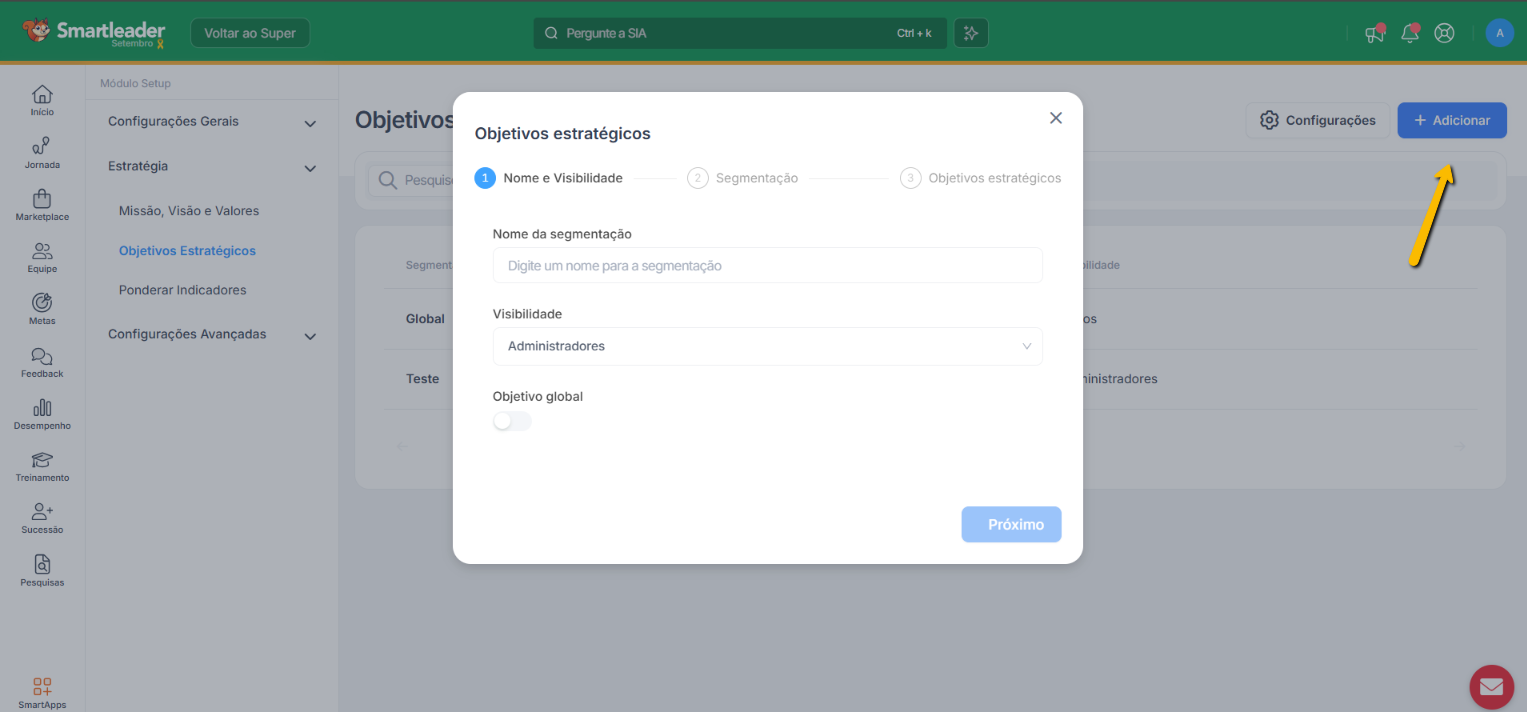
Task: Select Ponderar Indicadores menu item
Action: coord(182,290)
